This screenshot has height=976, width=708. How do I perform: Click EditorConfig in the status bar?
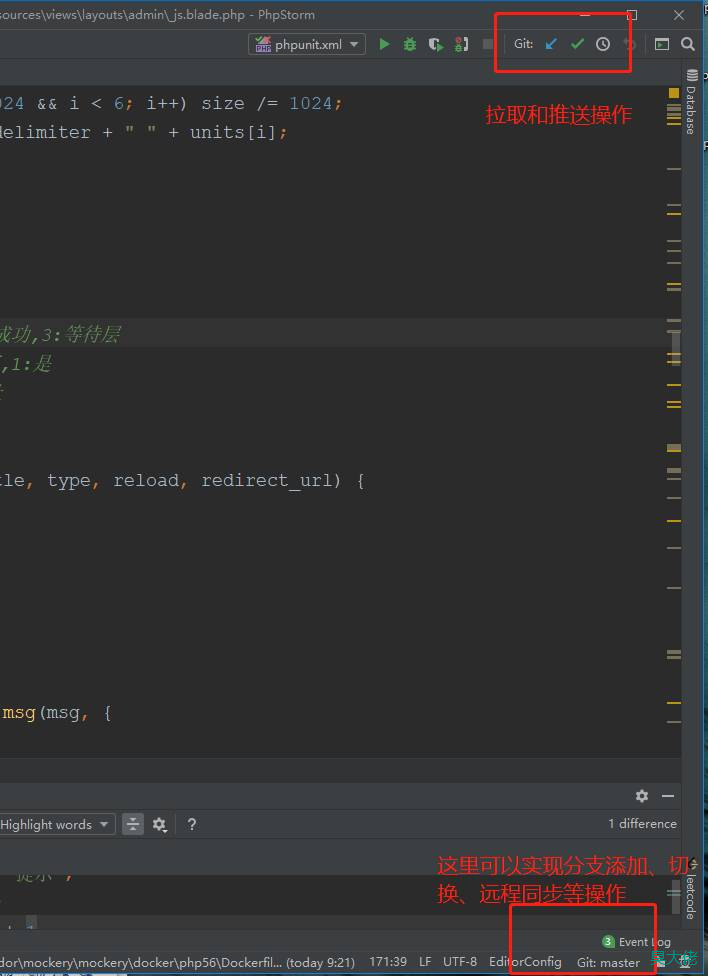coord(525,962)
